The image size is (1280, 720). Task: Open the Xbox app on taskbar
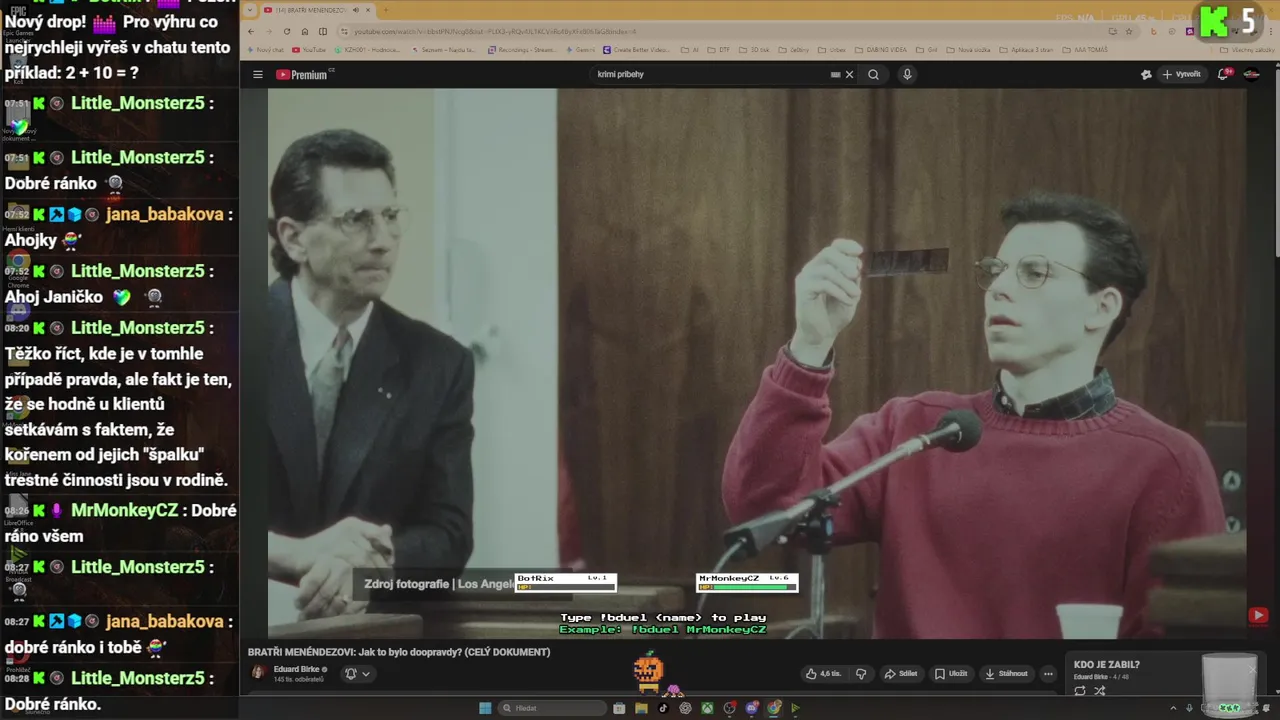tap(707, 708)
